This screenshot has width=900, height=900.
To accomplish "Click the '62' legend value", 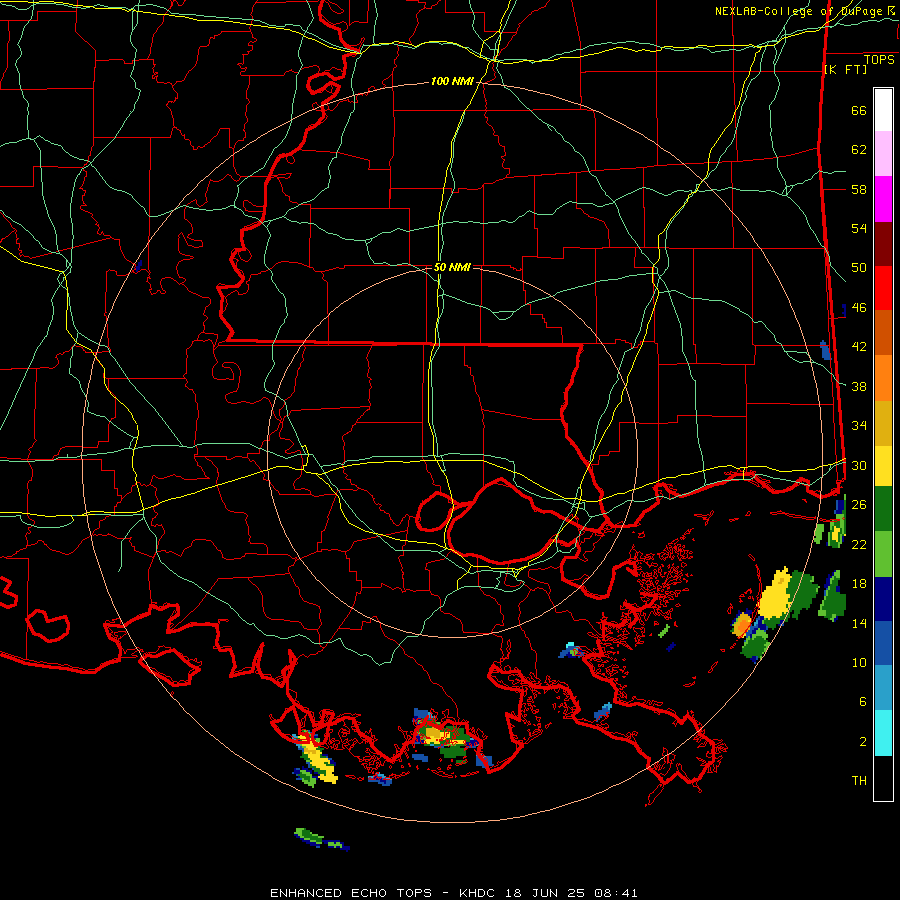I will coord(859,150).
